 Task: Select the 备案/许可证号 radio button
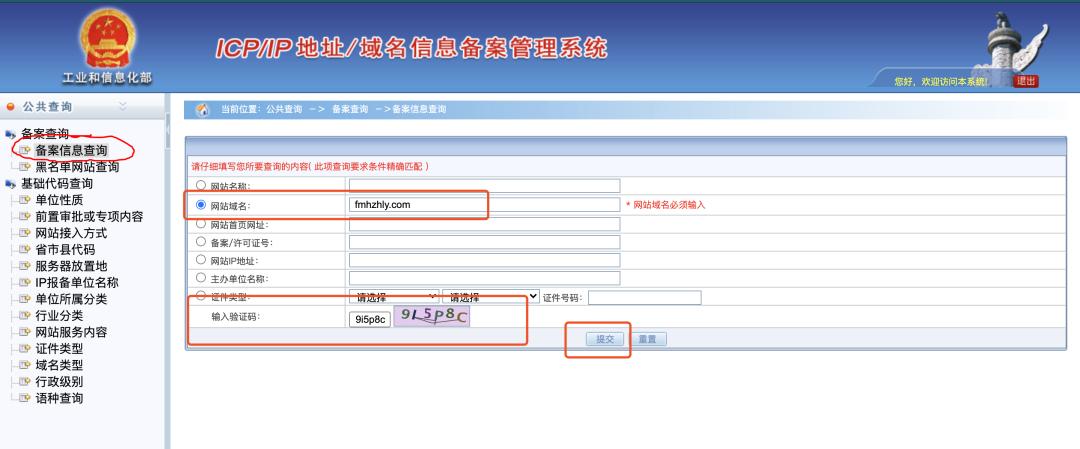point(201,242)
